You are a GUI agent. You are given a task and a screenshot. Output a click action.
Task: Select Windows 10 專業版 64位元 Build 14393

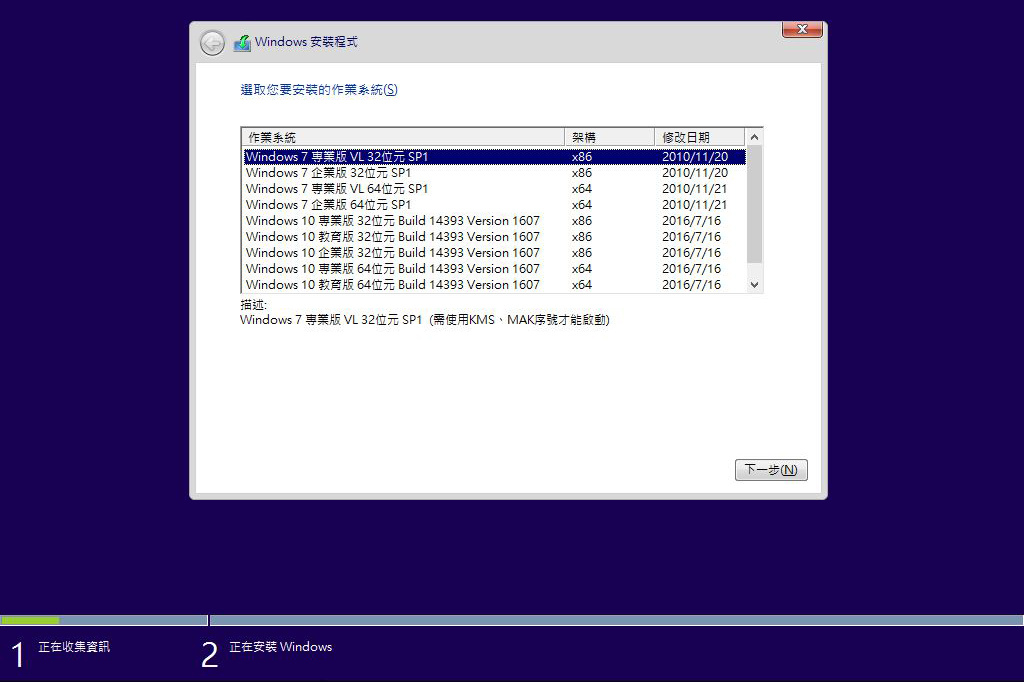click(494, 269)
